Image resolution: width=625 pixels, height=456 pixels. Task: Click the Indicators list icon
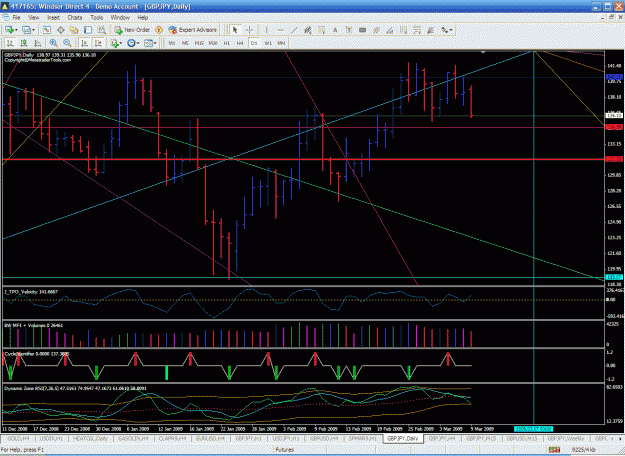(114, 43)
